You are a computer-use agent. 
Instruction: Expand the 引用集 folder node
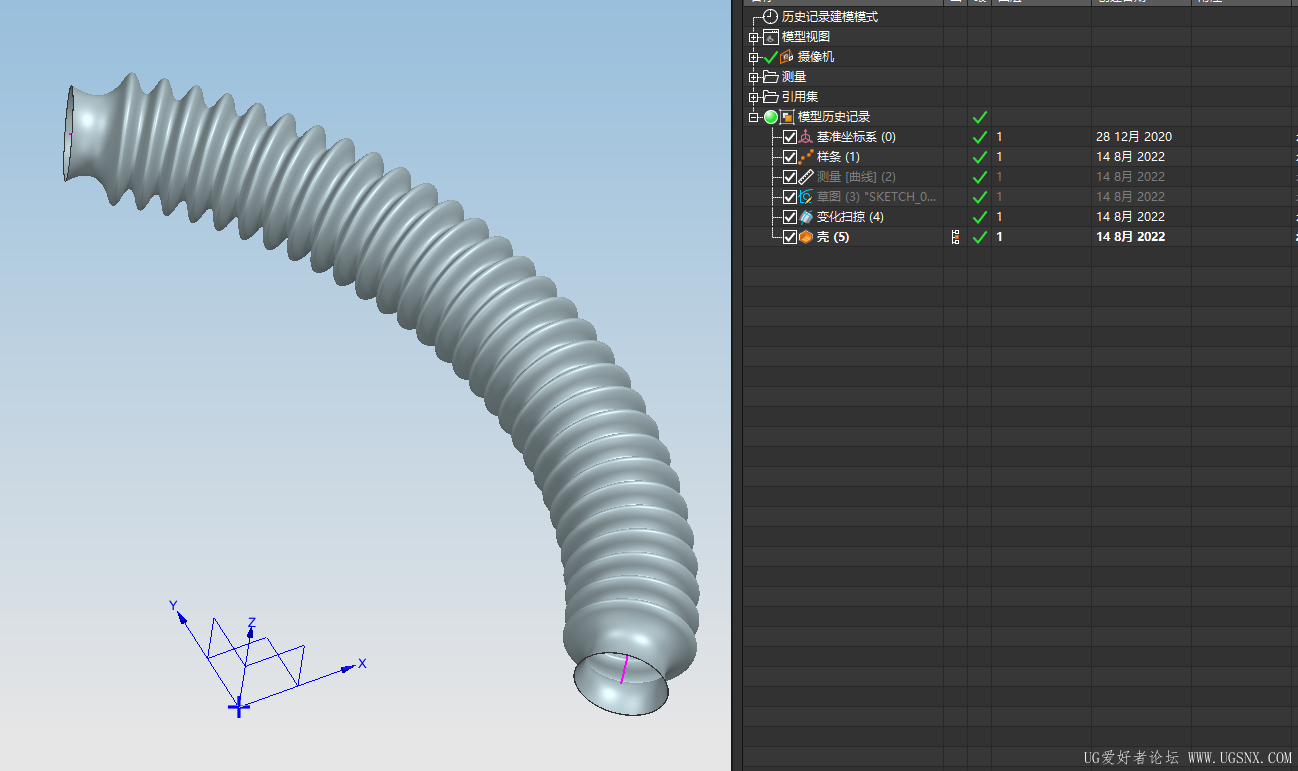tap(754, 97)
